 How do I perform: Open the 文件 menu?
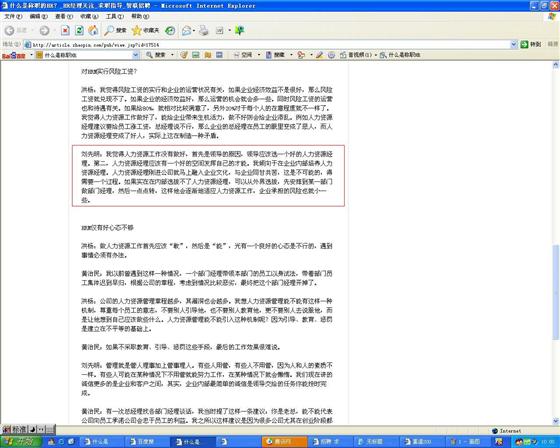(x=13, y=16)
